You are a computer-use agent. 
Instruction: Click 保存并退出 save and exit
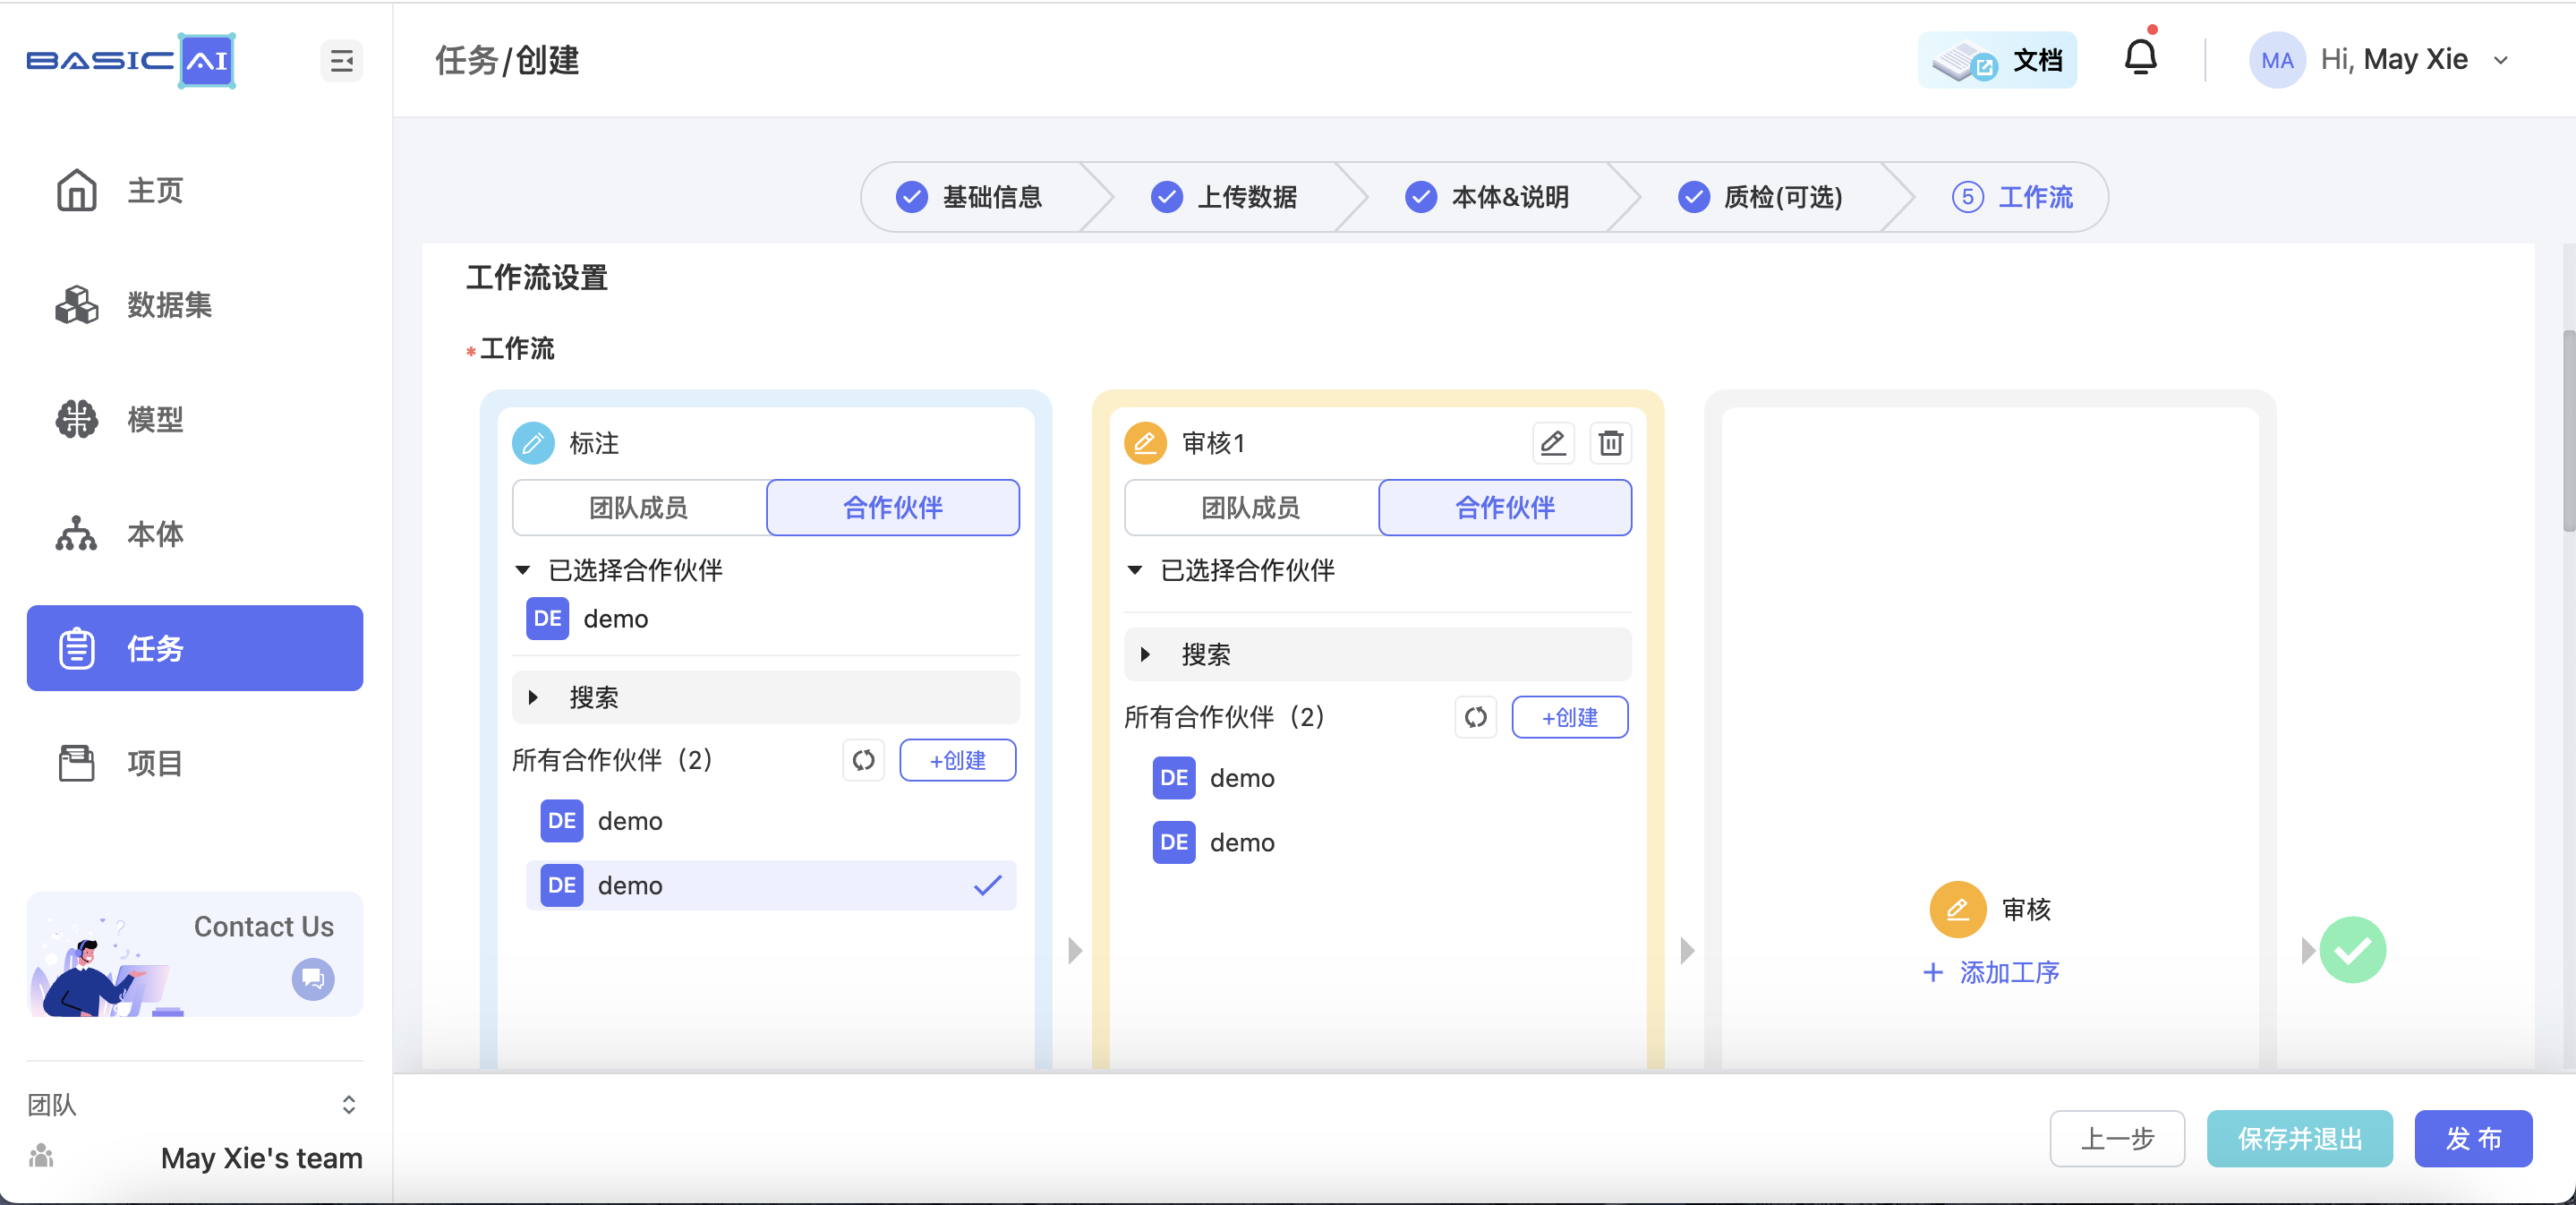(2300, 1139)
